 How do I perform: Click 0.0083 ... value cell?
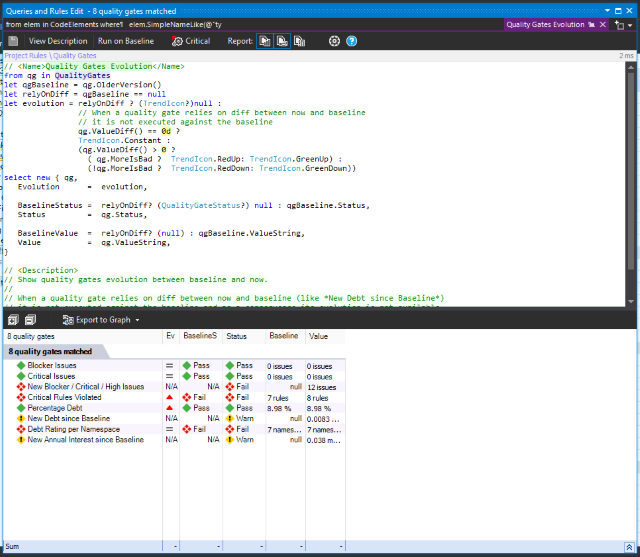323,419
